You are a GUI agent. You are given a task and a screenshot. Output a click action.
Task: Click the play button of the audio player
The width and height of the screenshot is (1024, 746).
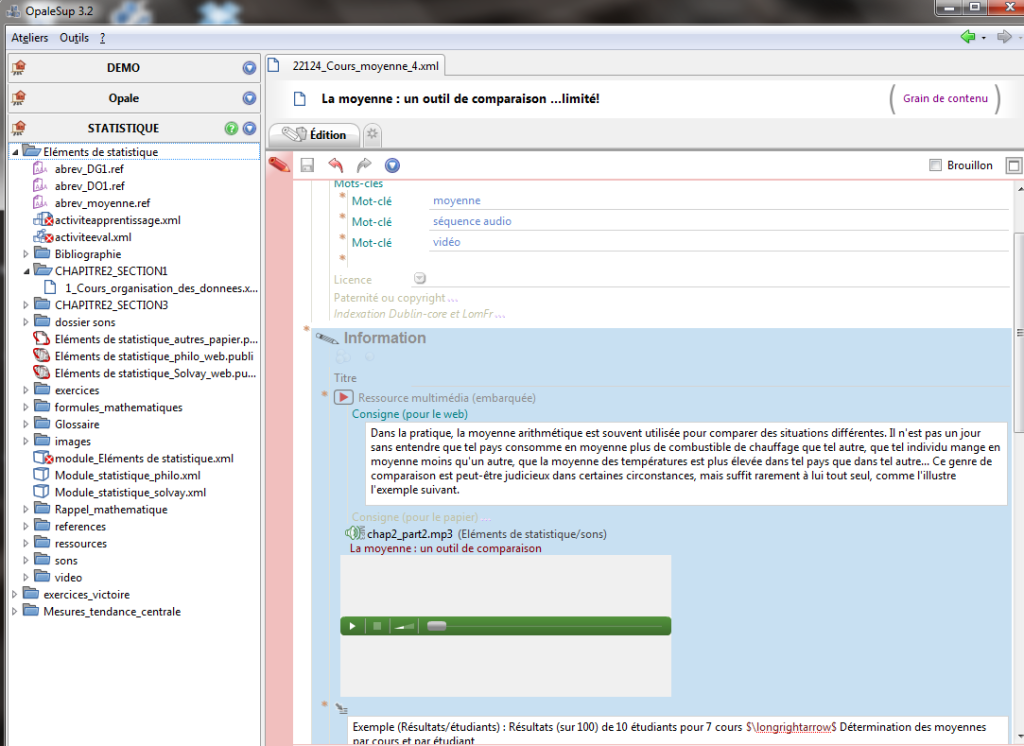coord(353,626)
